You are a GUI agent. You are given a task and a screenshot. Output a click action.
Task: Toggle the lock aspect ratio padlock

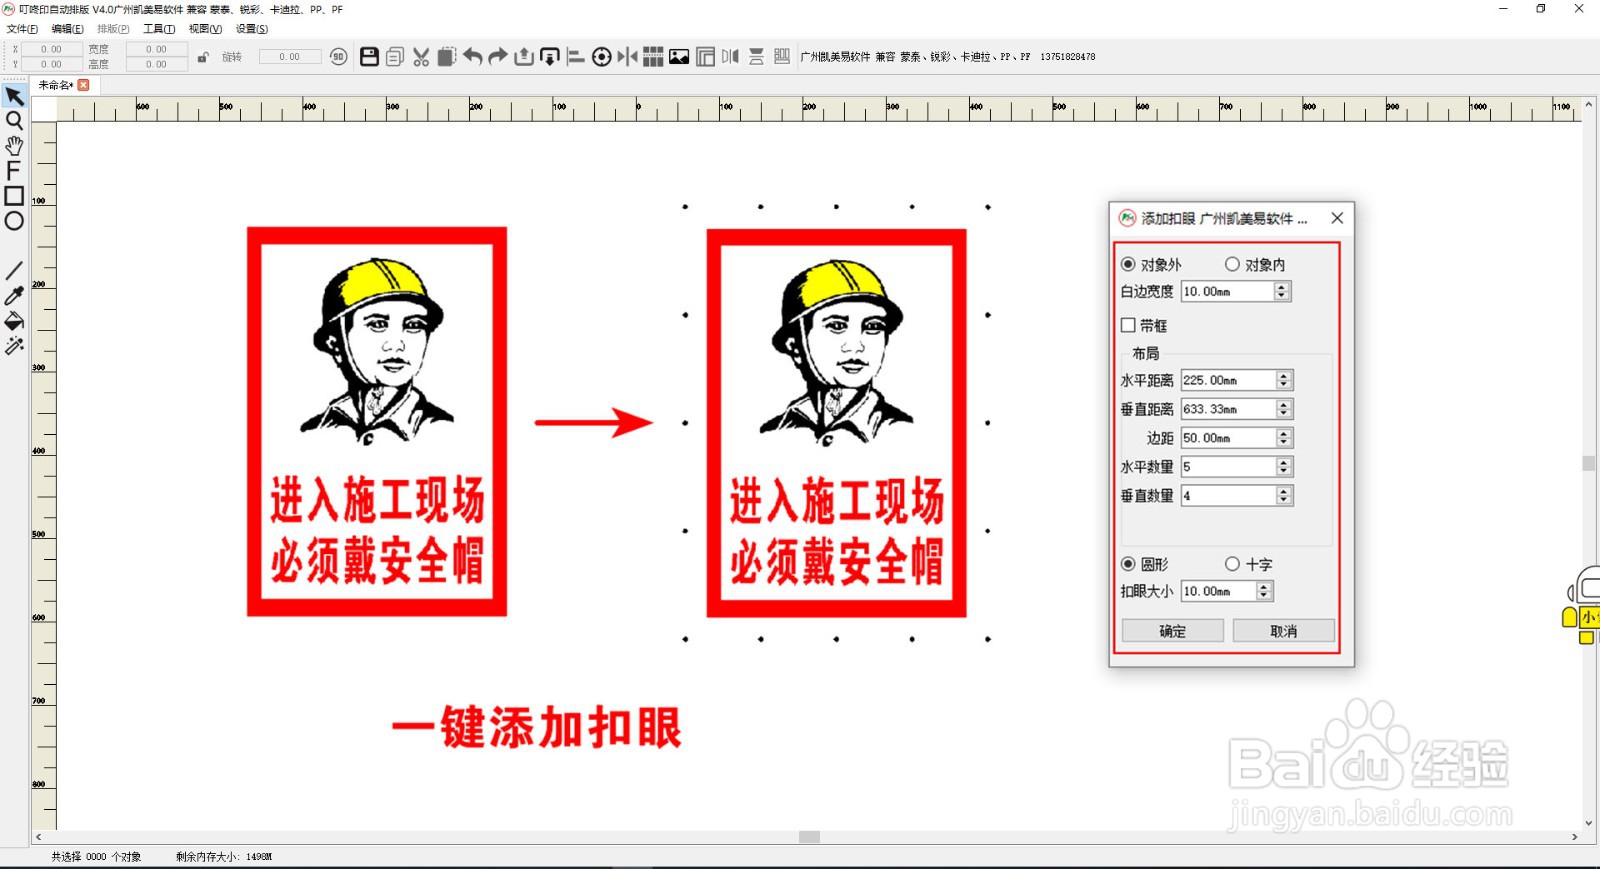203,57
